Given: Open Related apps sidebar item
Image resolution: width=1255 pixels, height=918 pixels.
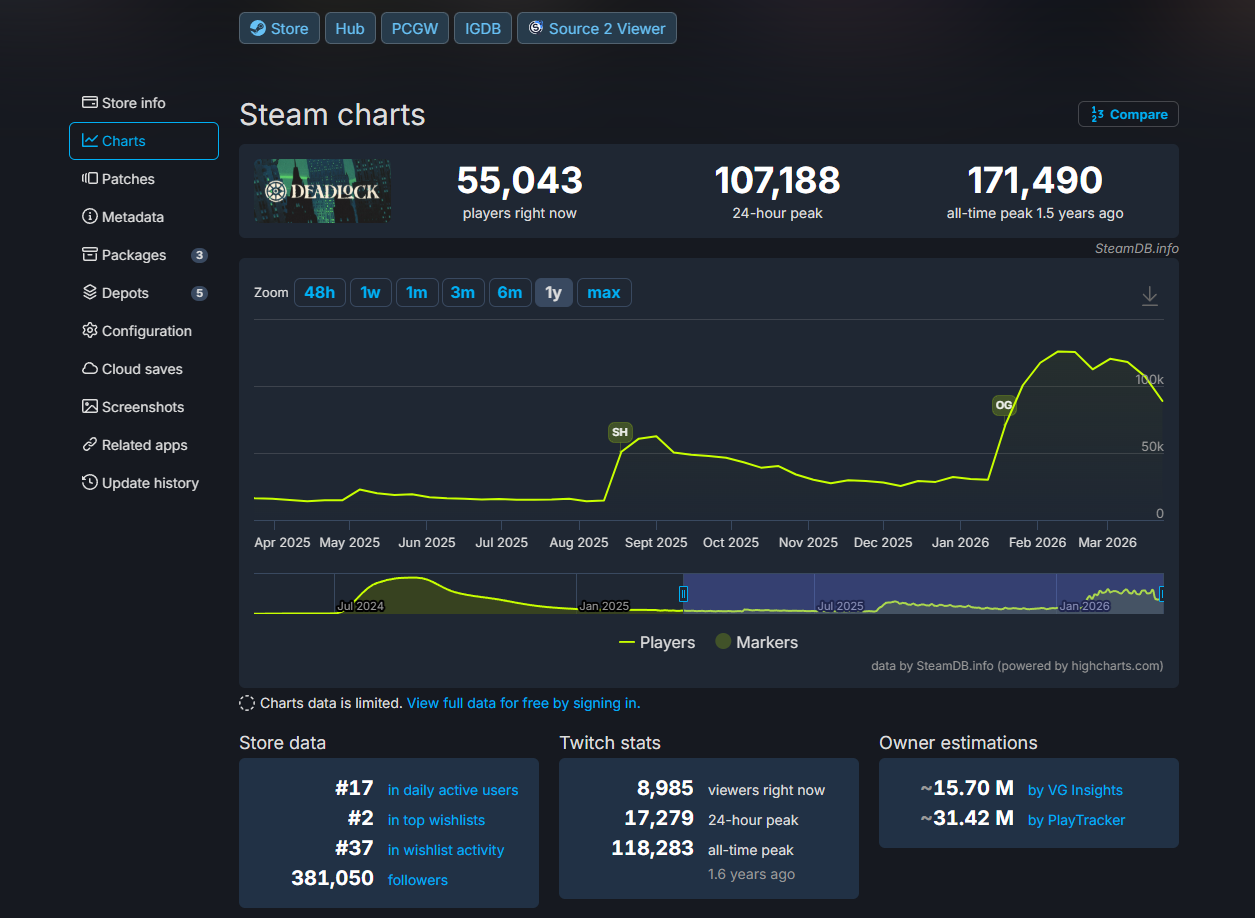Looking at the screenshot, I should [x=144, y=445].
